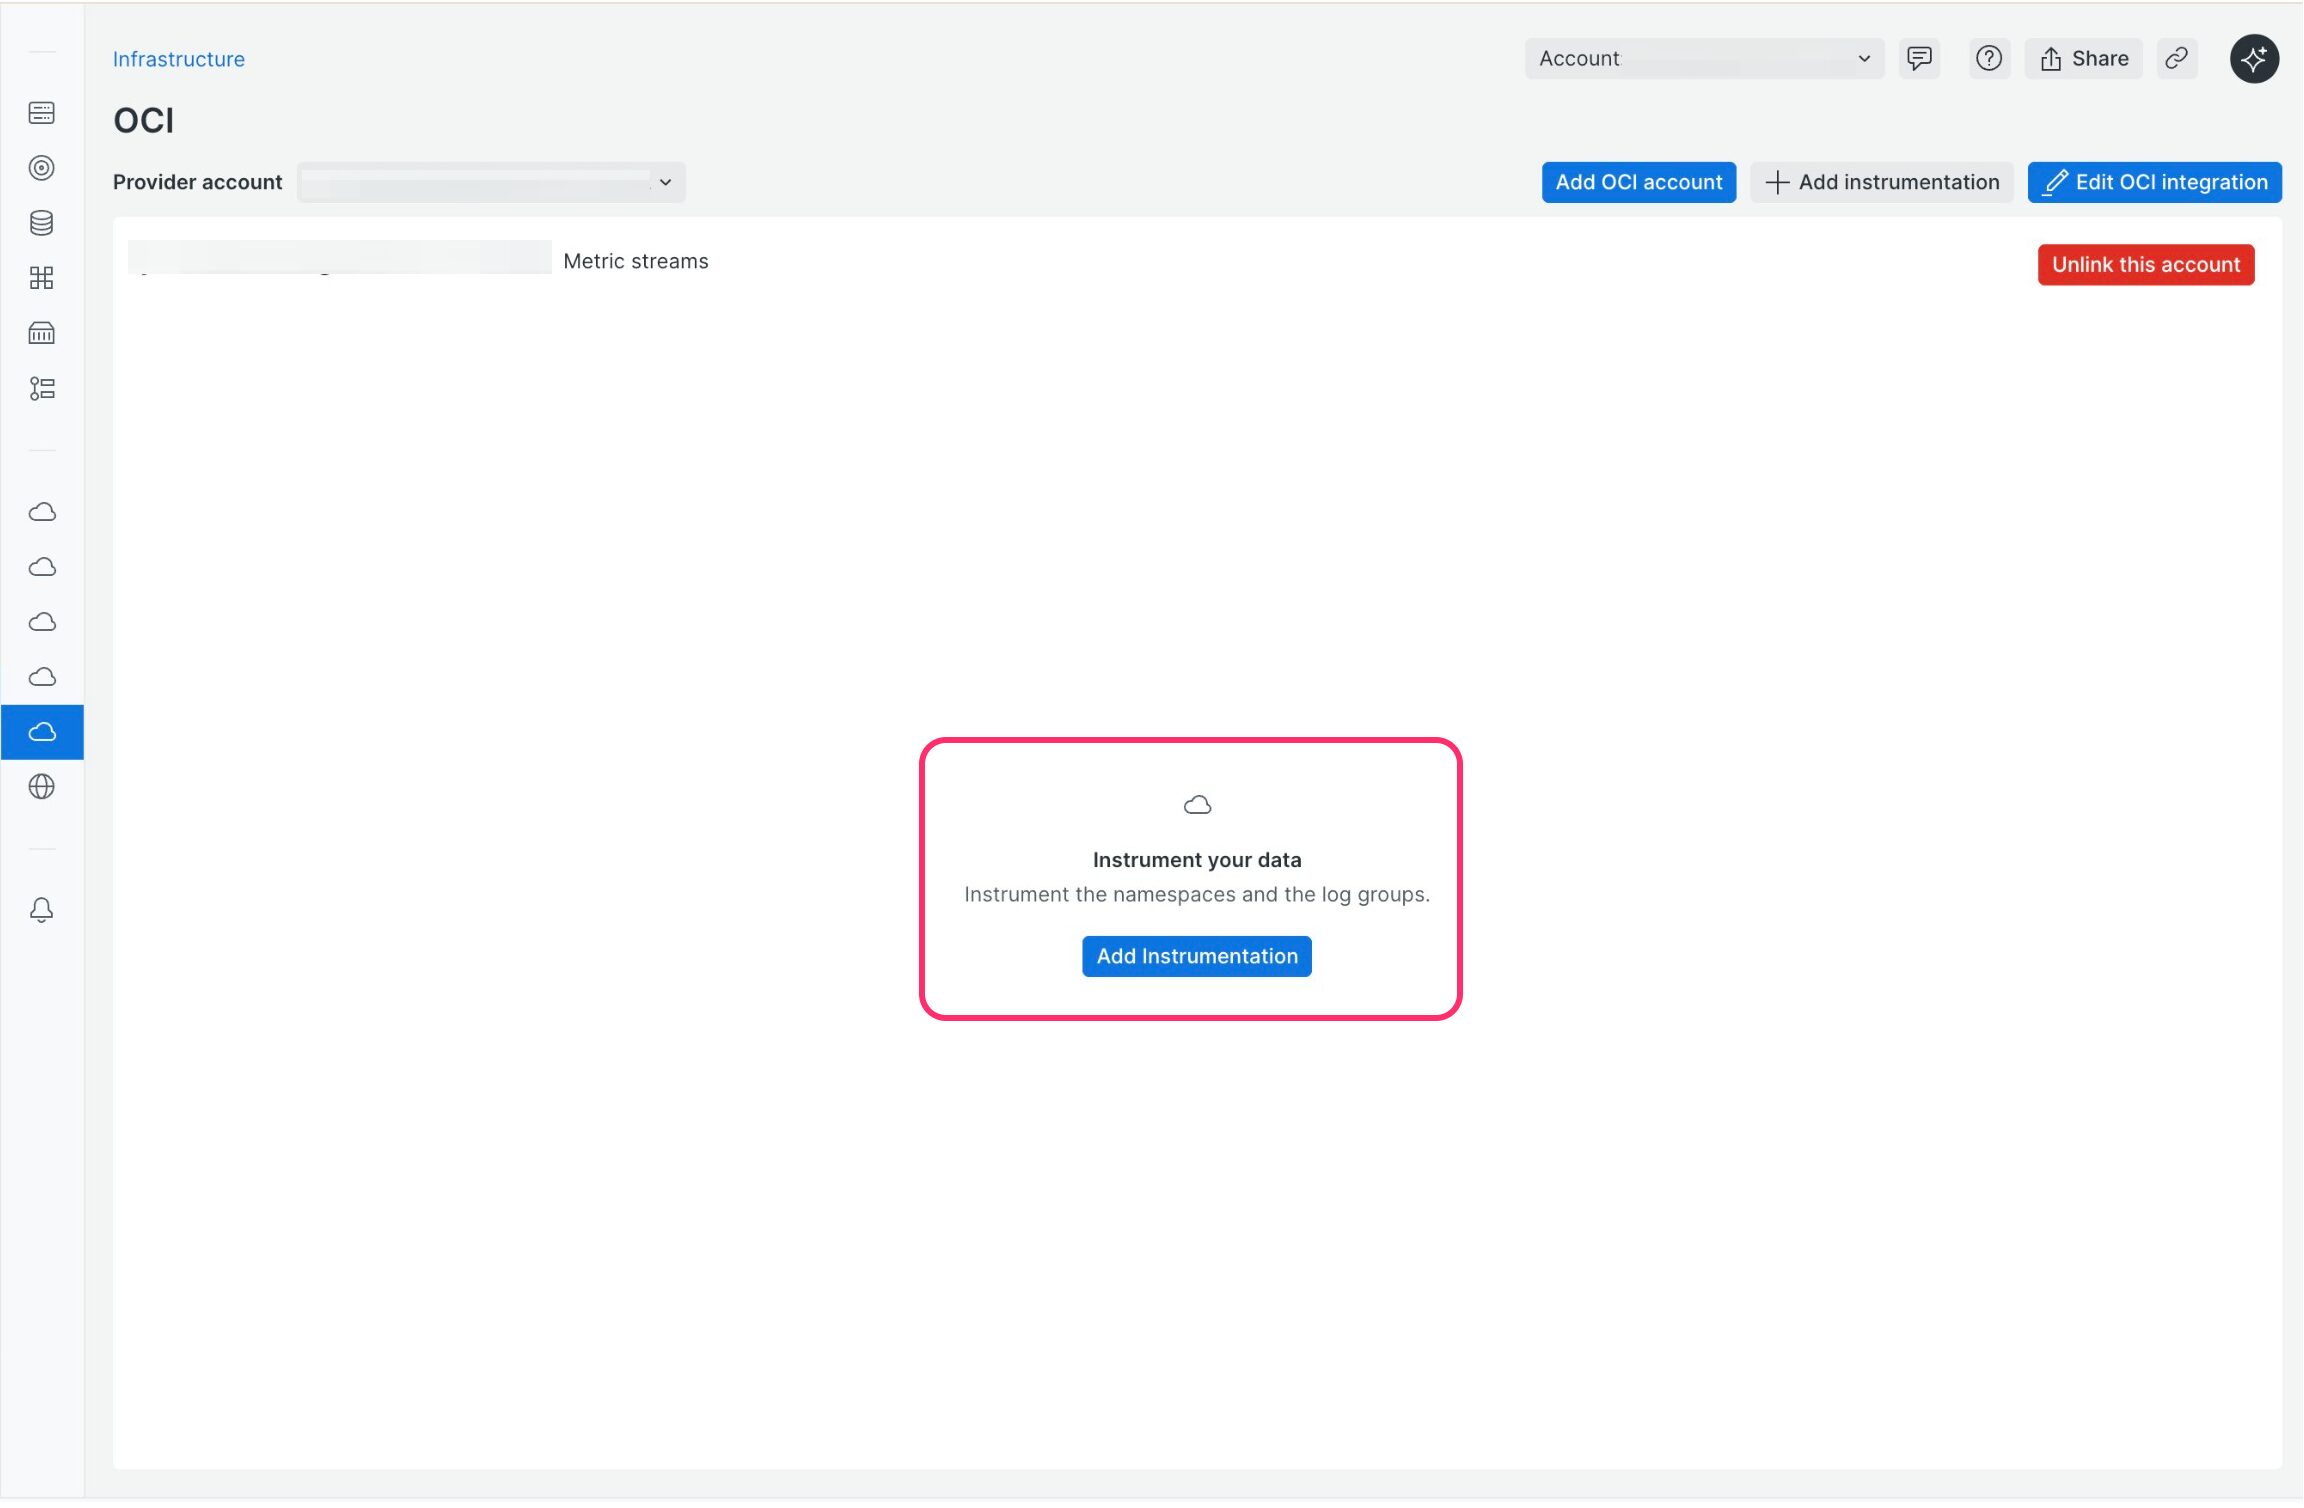
Task: Select the Kubernetes grid icon in sidebar
Action: [x=42, y=277]
